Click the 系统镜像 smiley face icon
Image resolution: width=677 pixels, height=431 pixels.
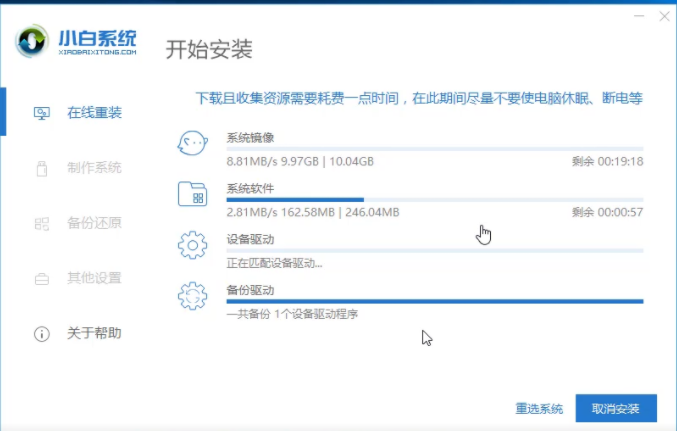coord(192,144)
